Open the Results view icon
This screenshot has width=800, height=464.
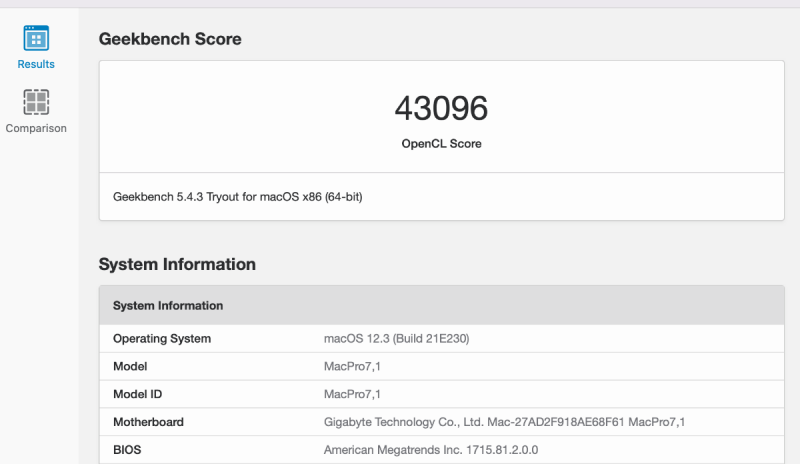pos(36,38)
